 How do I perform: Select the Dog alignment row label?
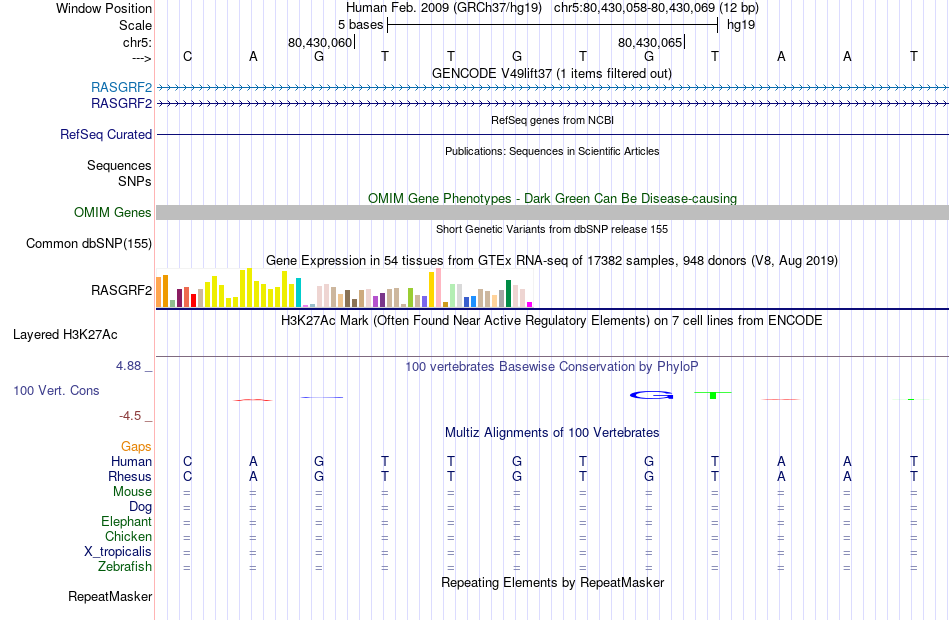pyautogui.click(x=140, y=507)
